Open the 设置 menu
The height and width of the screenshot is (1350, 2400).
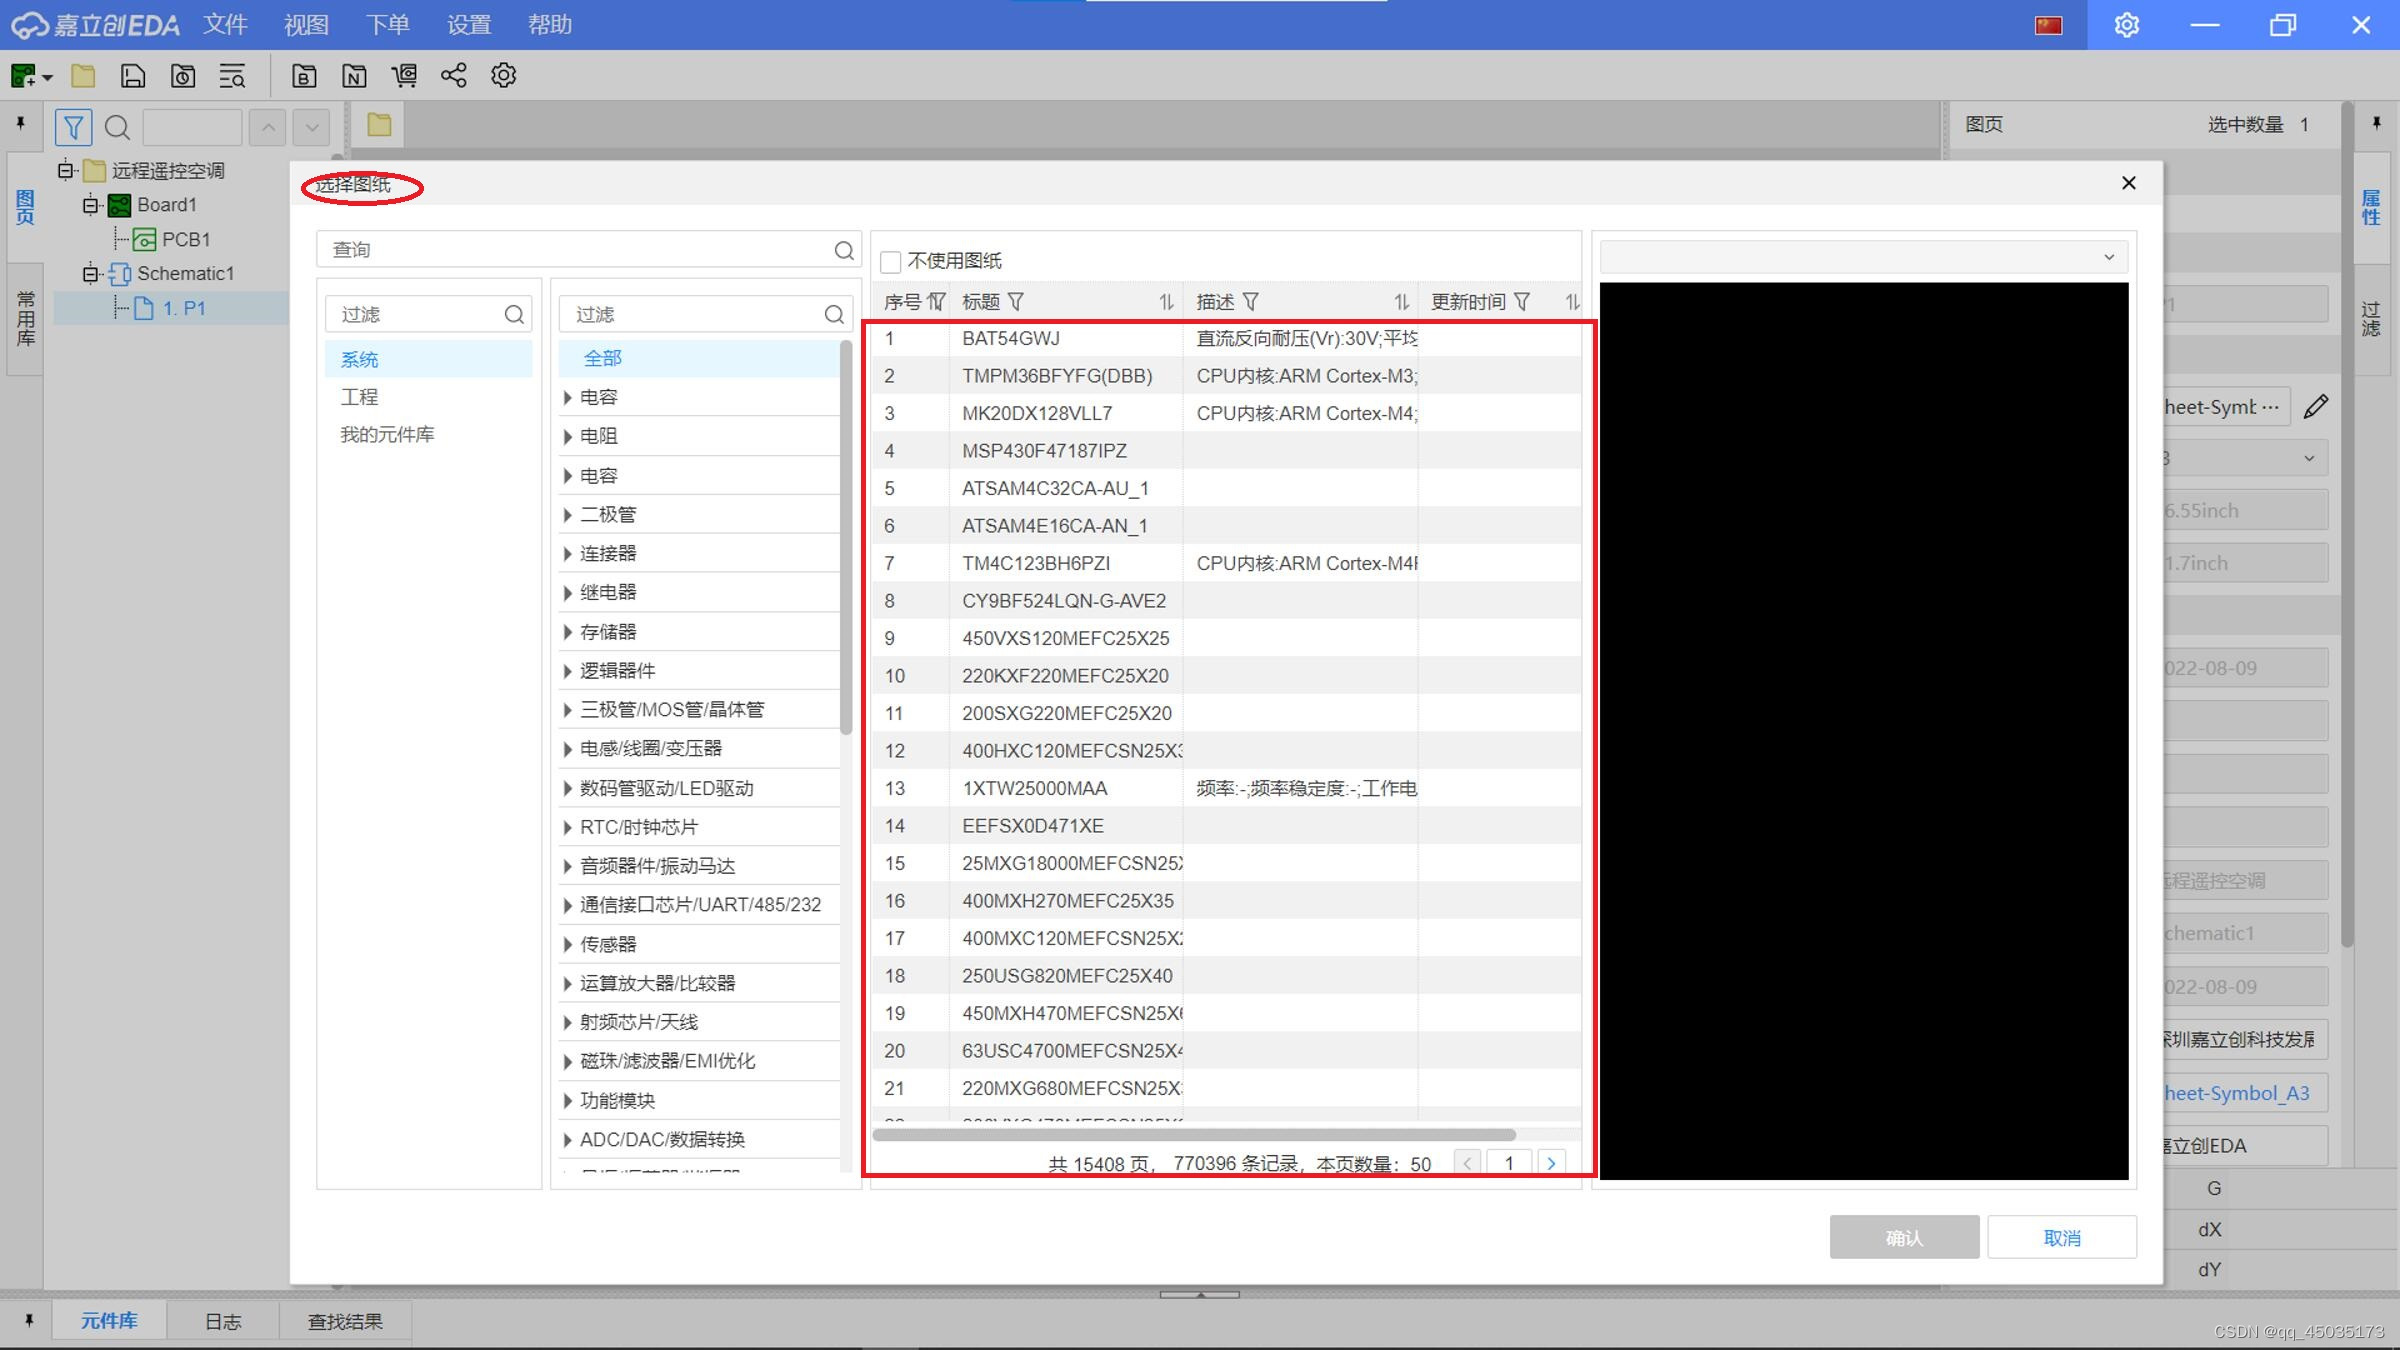[x=469, y=25]
